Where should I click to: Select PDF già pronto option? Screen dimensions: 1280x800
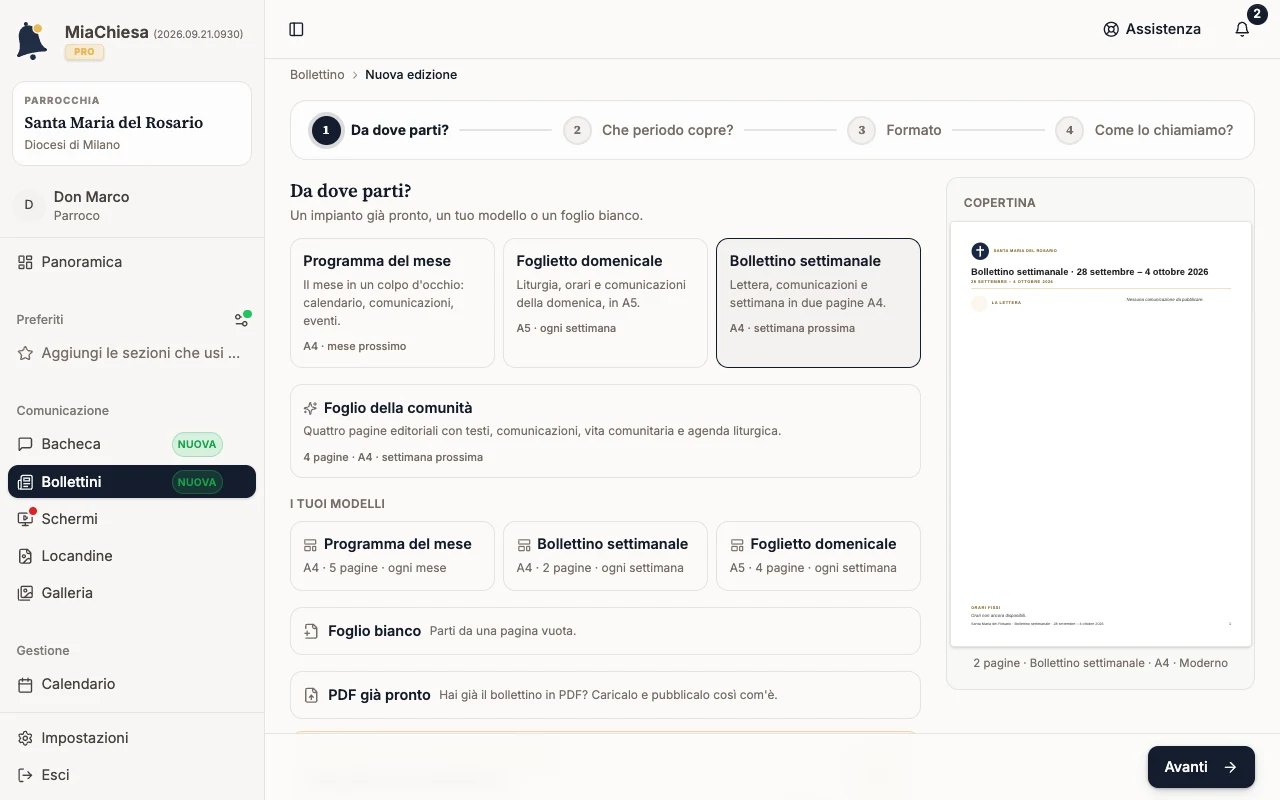coord(605,695)
